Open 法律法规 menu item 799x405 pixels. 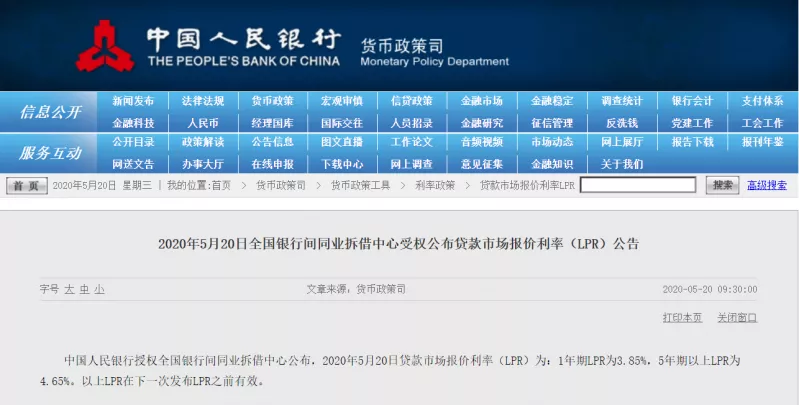click(203, 101)
